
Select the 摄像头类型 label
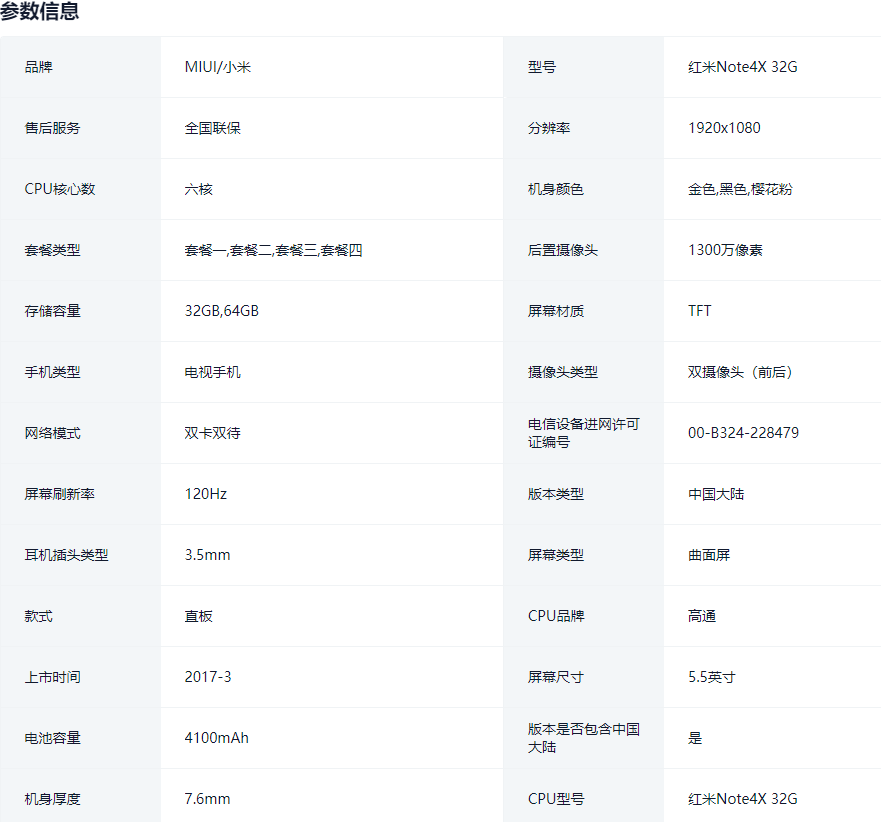(x=562, y=372)
